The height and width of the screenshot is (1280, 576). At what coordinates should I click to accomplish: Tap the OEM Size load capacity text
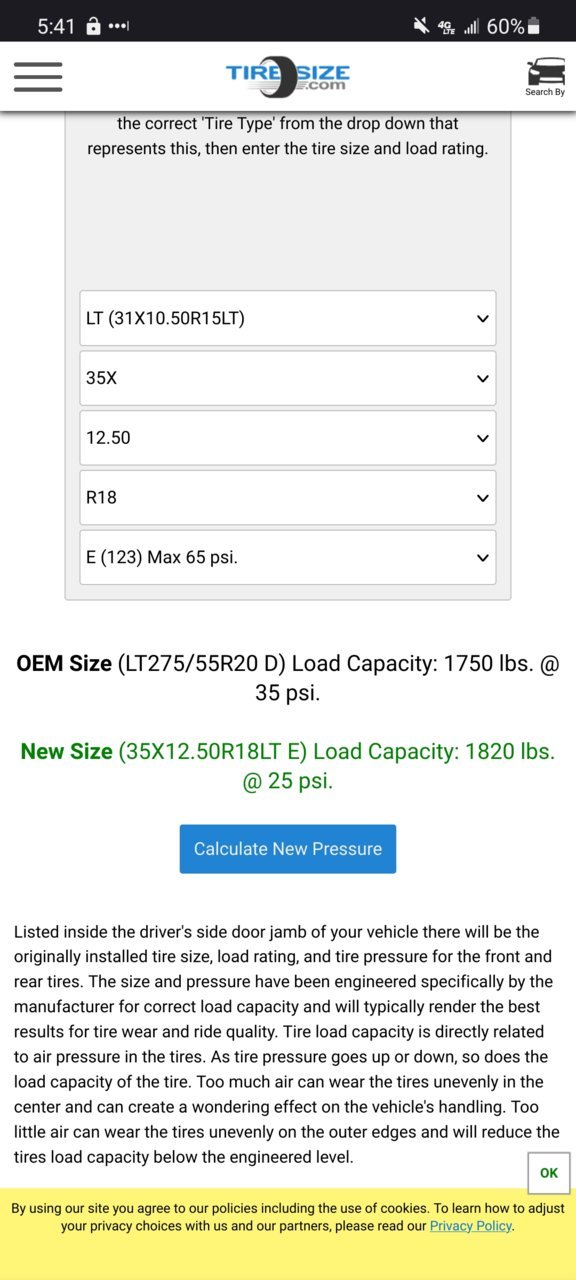pyautogui.click(x=288, y=677)
